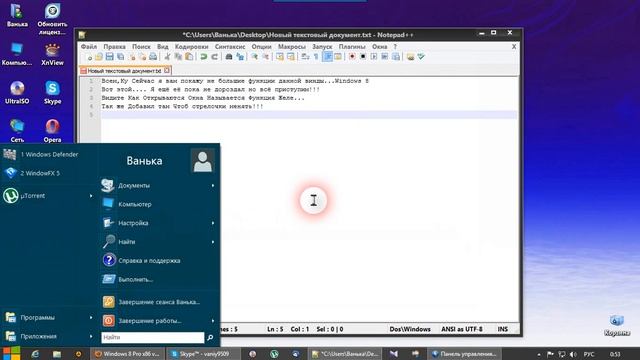Zoom out using the magnifier toolbar icon
This screenshot has width=640, height=360.
pos(265,57)
